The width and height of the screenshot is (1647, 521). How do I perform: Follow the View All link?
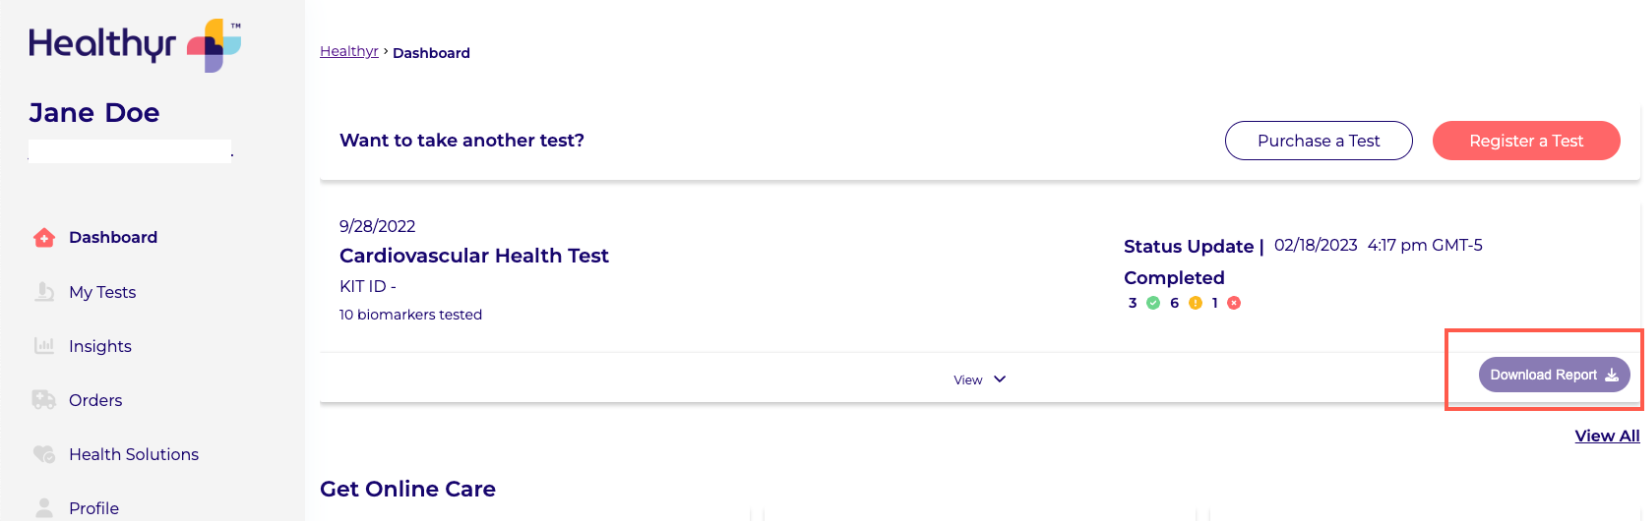[x=1606, y=436]
